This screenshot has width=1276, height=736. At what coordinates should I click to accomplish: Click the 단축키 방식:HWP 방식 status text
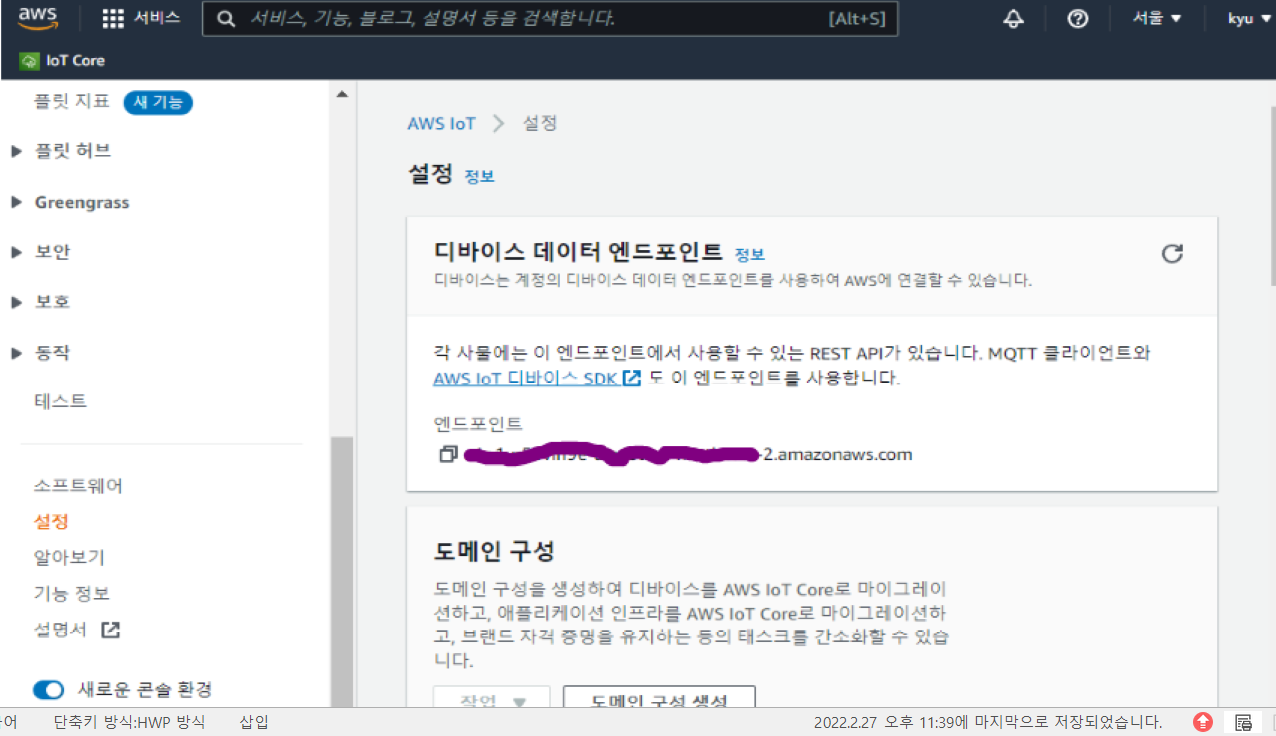(x=129, y=722)
